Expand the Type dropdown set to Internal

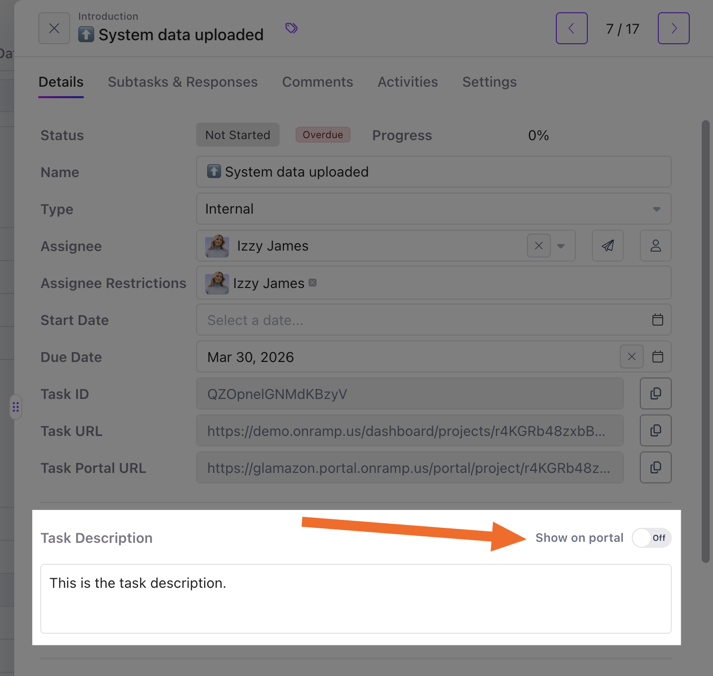point(656,209)
